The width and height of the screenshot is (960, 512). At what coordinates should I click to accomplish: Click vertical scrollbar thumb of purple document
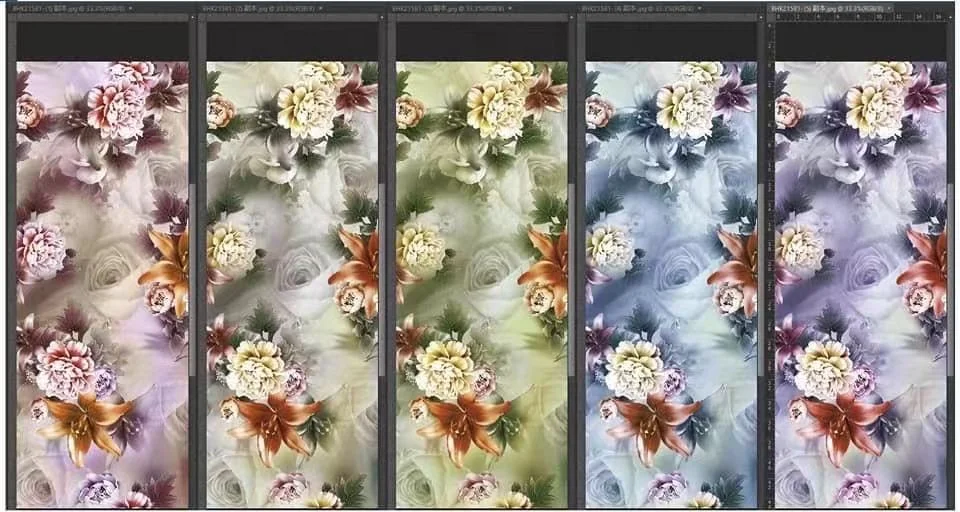[x=951, y=279]
